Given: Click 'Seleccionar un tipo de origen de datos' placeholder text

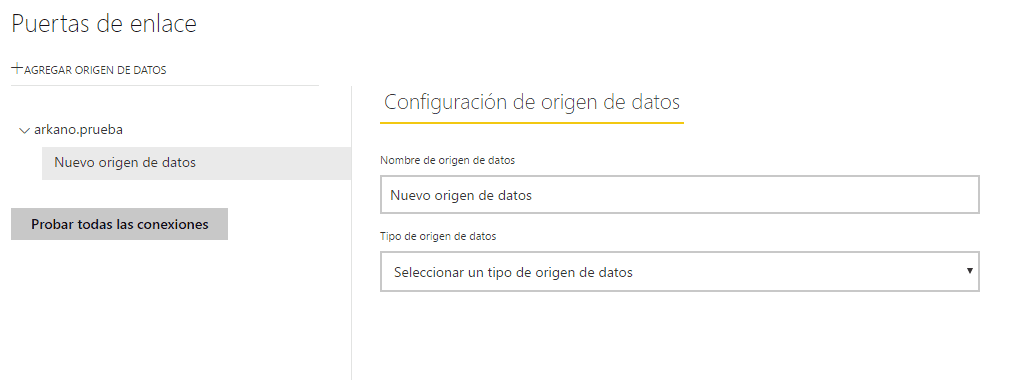Looking at the screenshot, I should 514,272.
